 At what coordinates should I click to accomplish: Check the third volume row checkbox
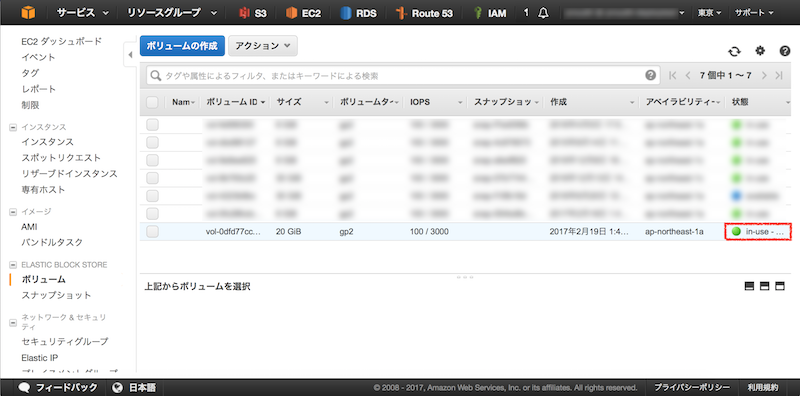click(x=152, y=160)
